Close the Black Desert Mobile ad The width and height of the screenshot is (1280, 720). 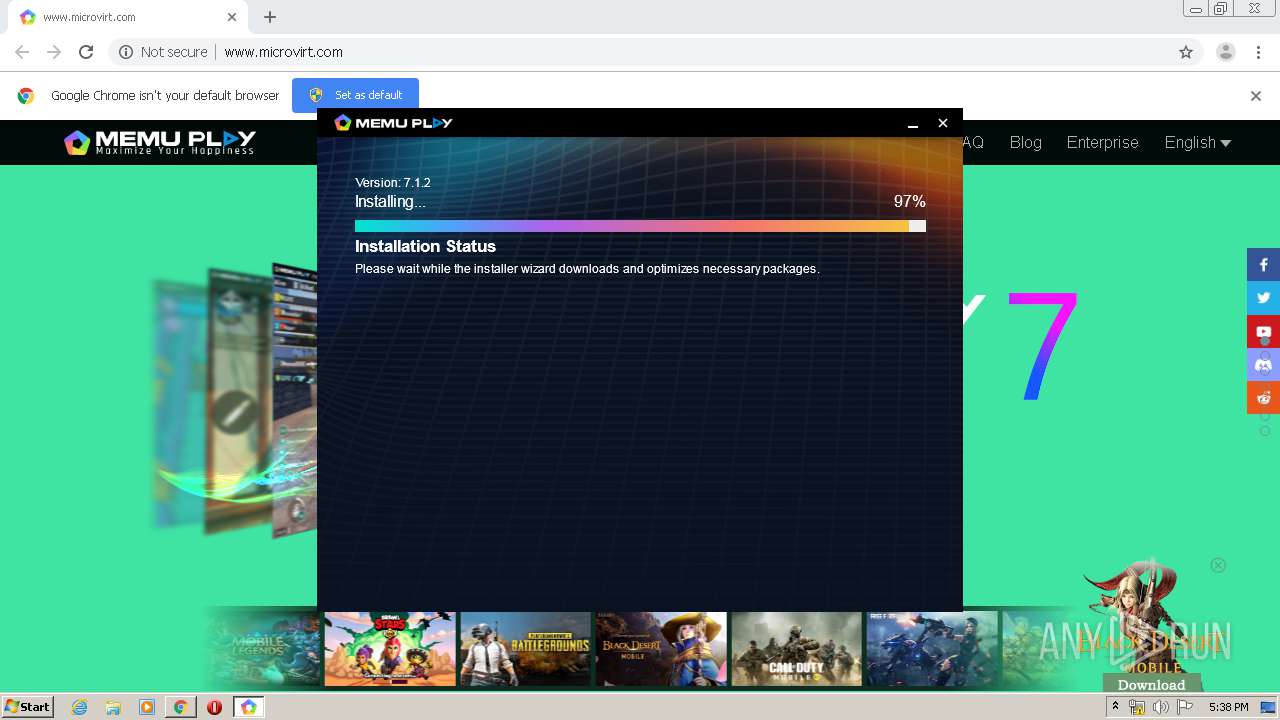(x=1218, y=565)
